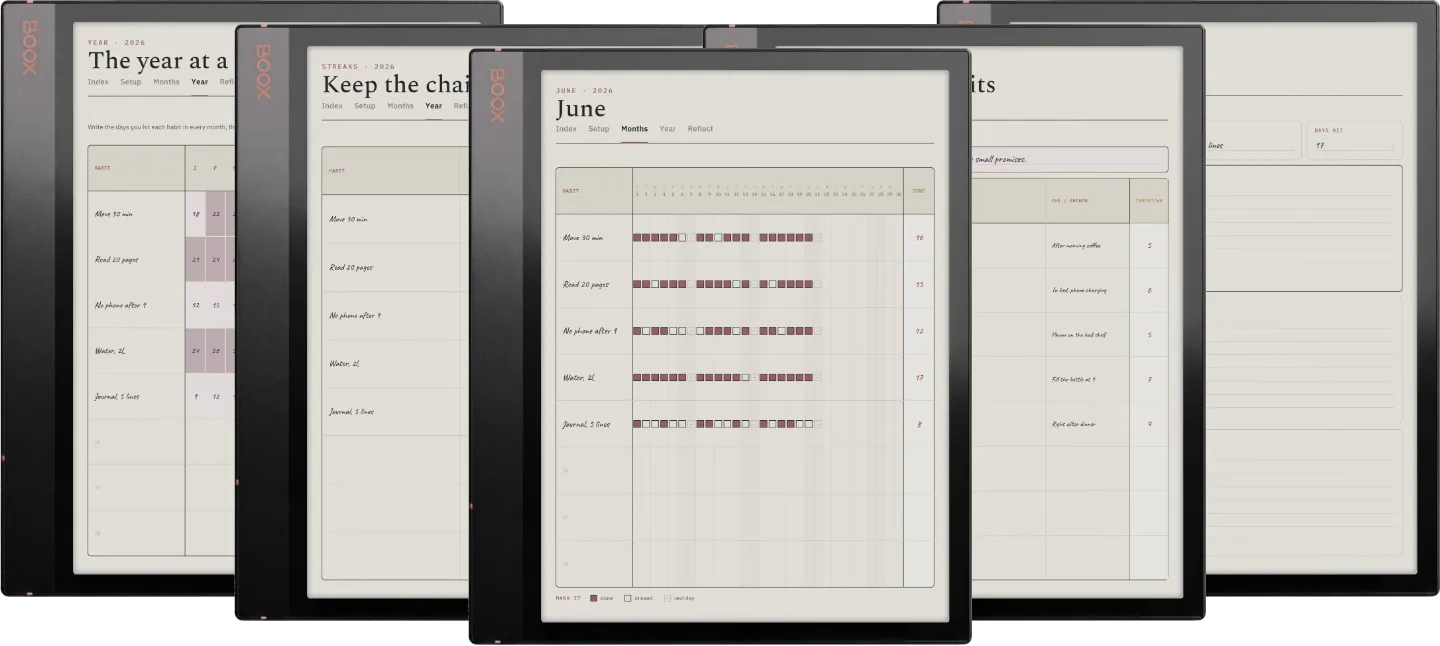
Task: Click the 'Right after dinner' cue cell
Action: 1087,424
